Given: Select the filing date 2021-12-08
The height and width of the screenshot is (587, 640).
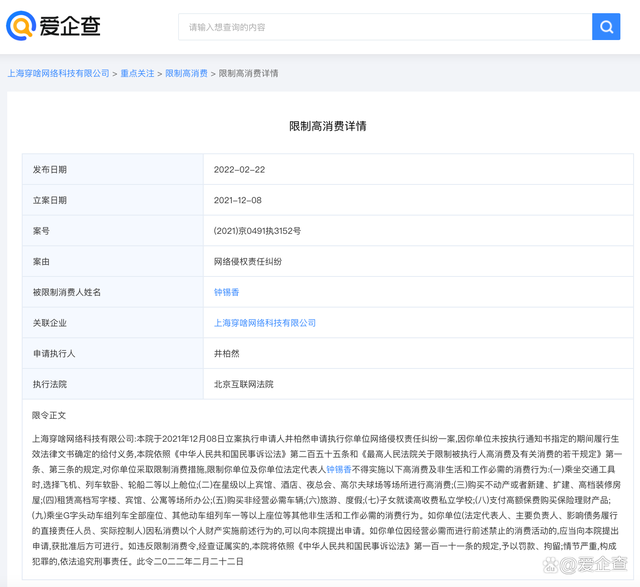Looking at the screenshot, I should click(238, 200).
